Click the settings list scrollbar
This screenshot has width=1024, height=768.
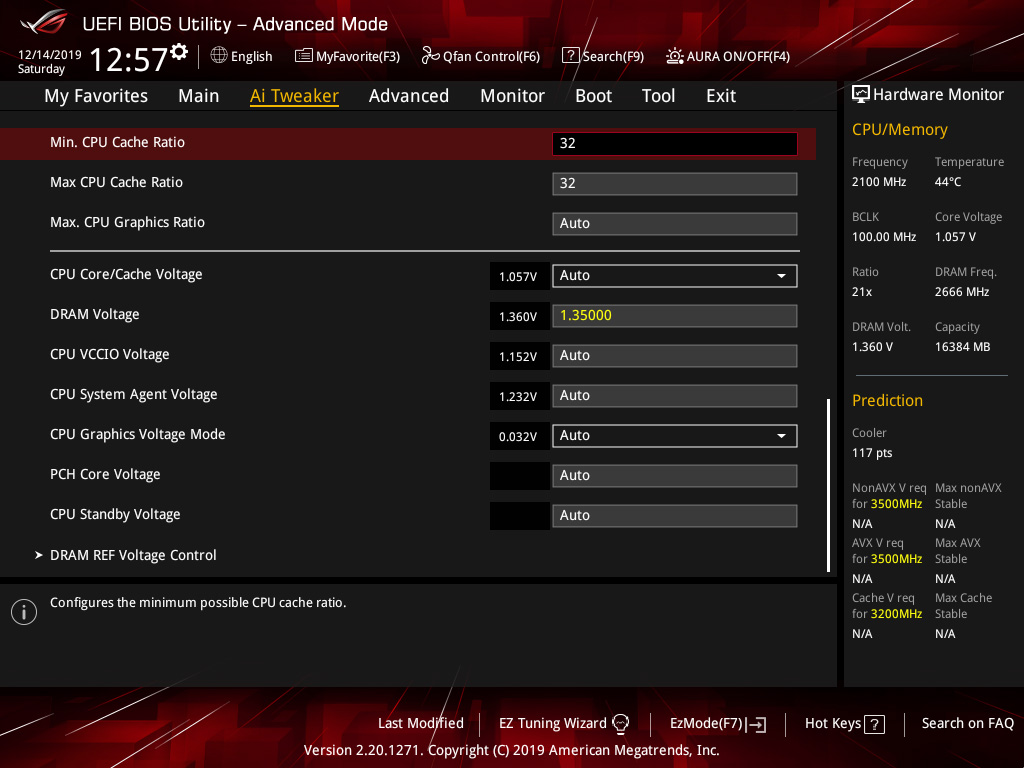click(x=828, y=485)
